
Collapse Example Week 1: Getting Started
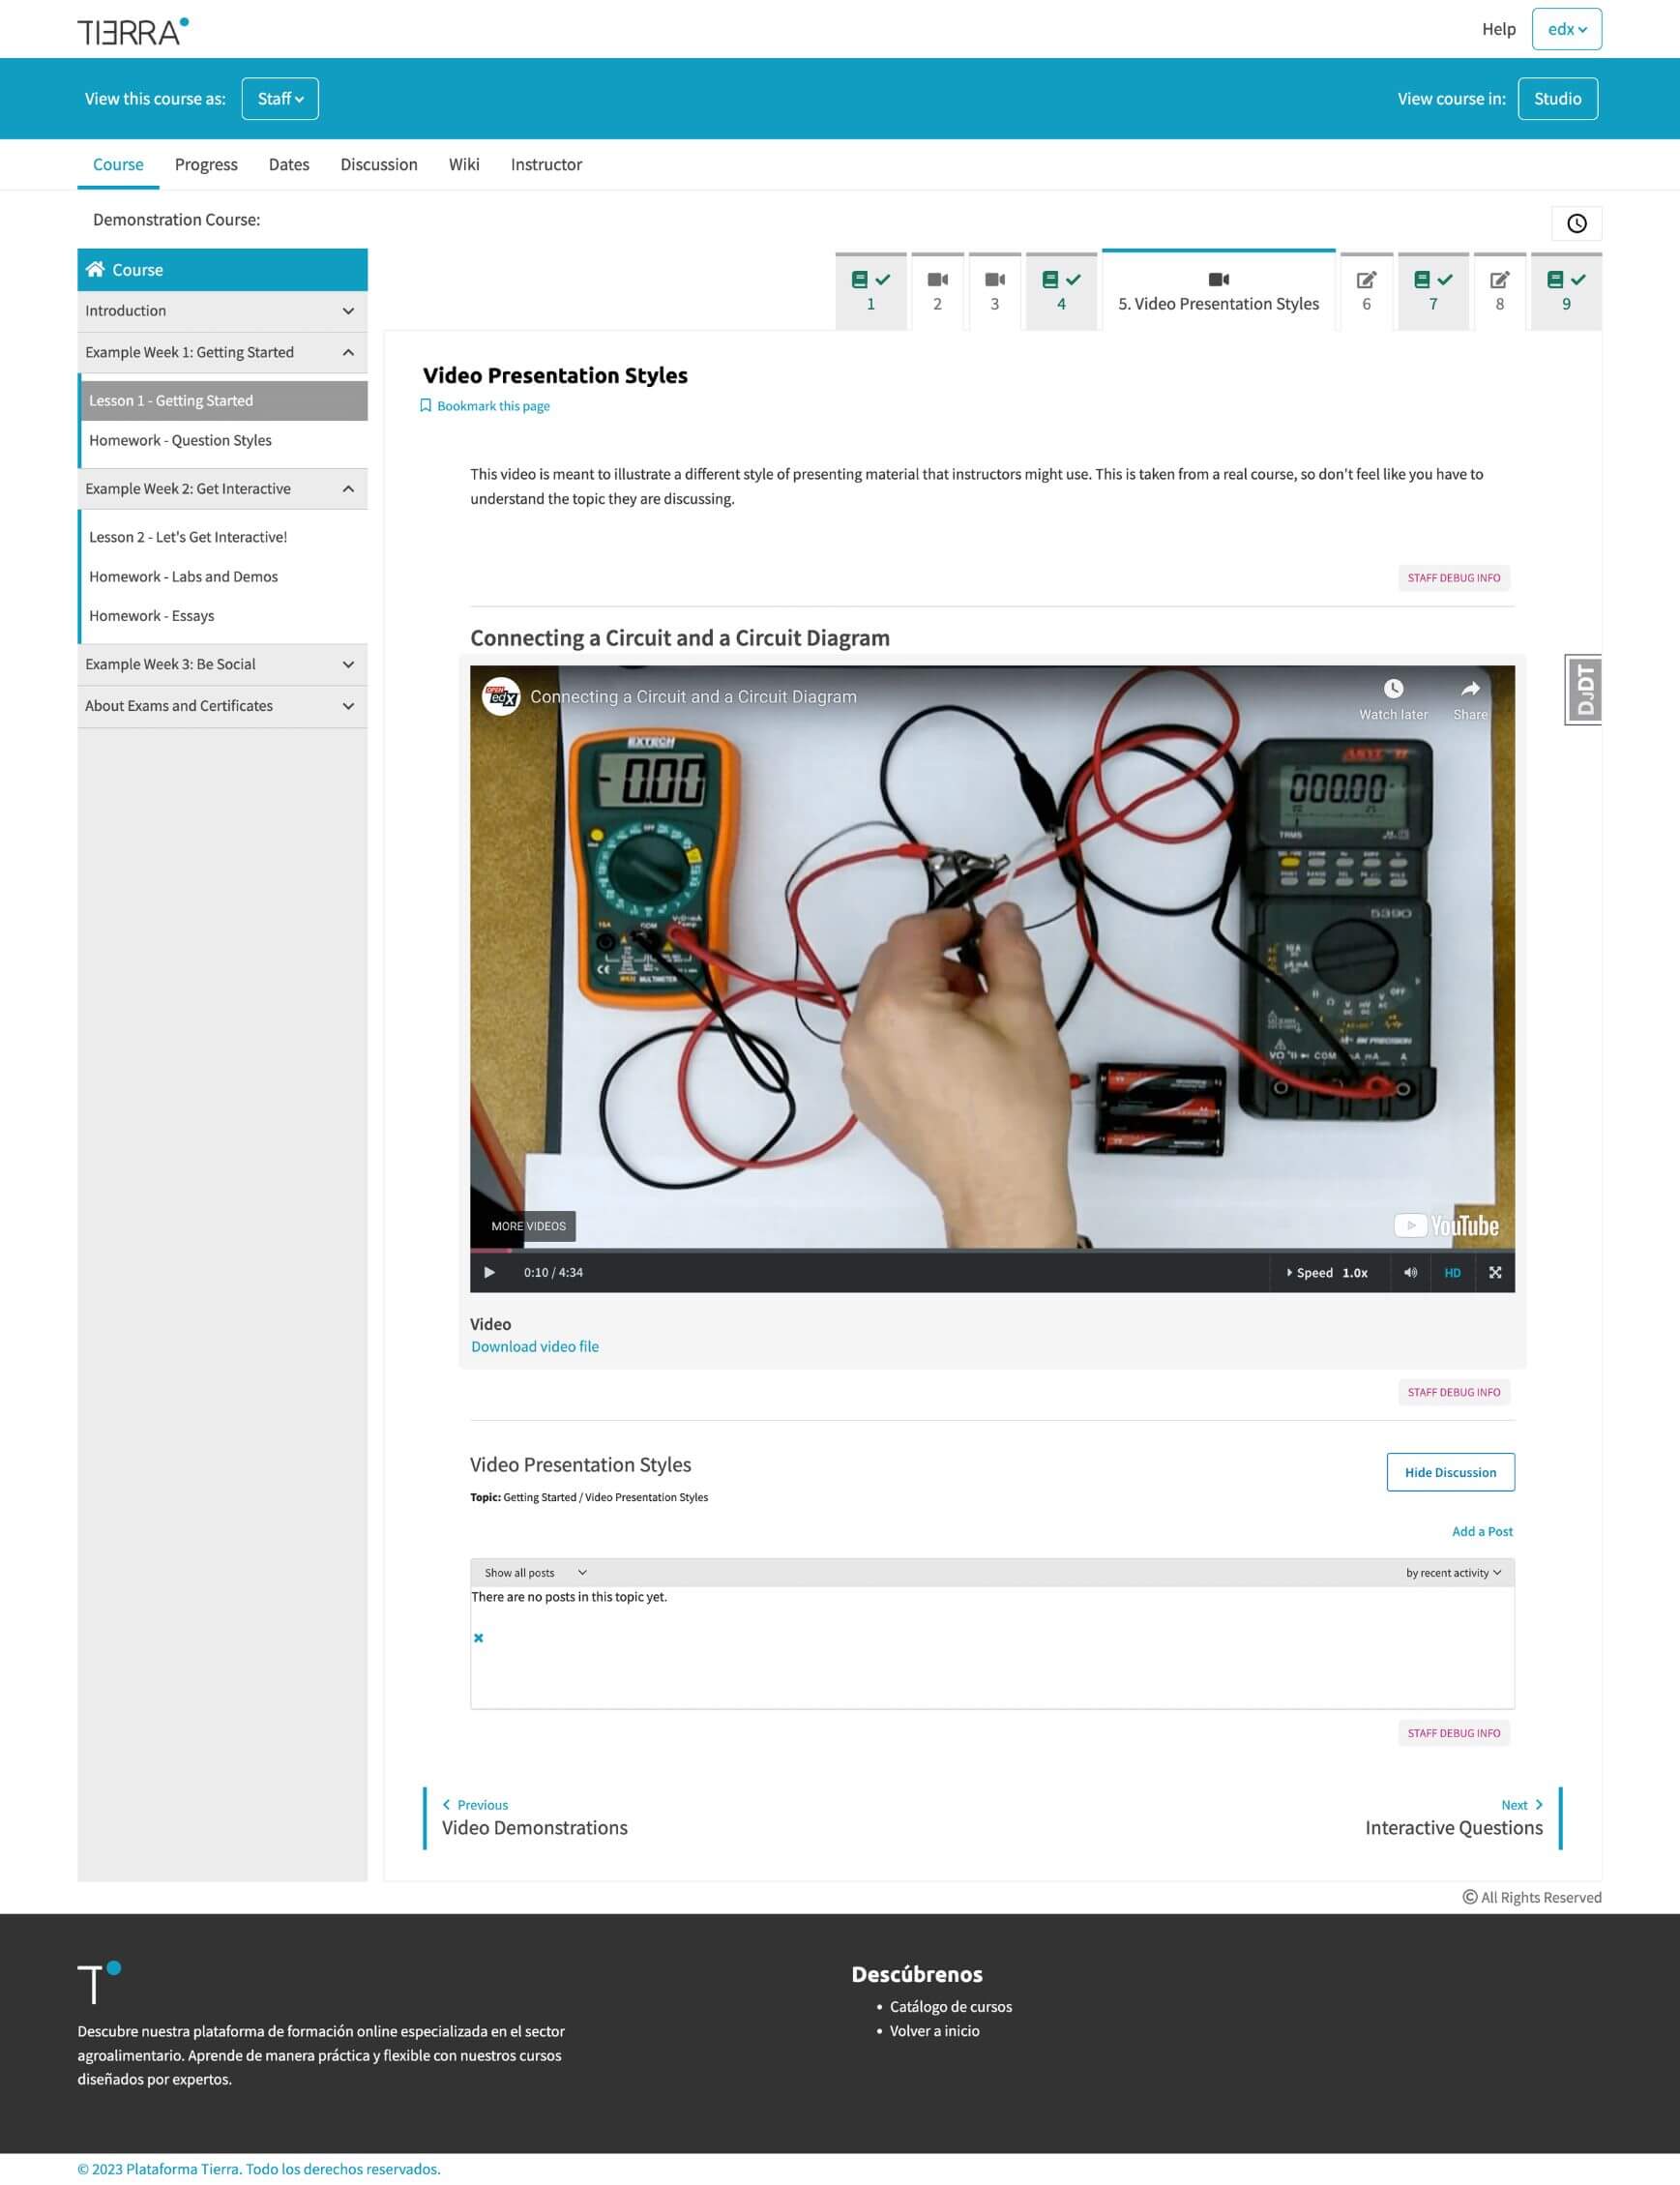[x=222, y=352]
